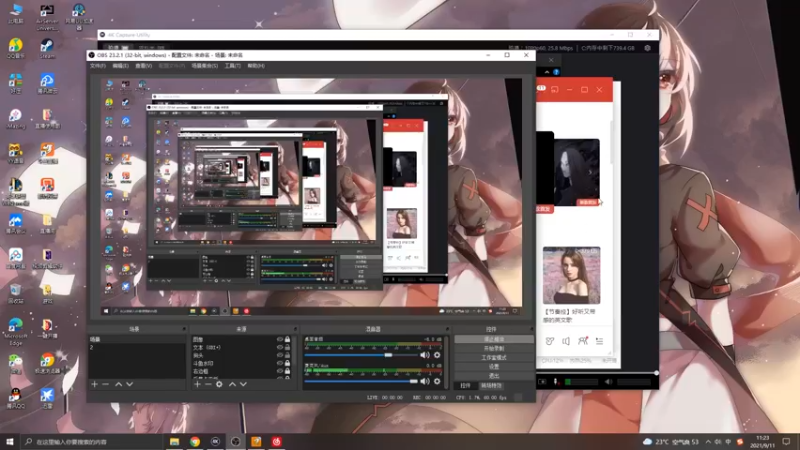The image size is (800, 450).
Task: Click blue help icon behind OBS window
Action: coord(556,72)
